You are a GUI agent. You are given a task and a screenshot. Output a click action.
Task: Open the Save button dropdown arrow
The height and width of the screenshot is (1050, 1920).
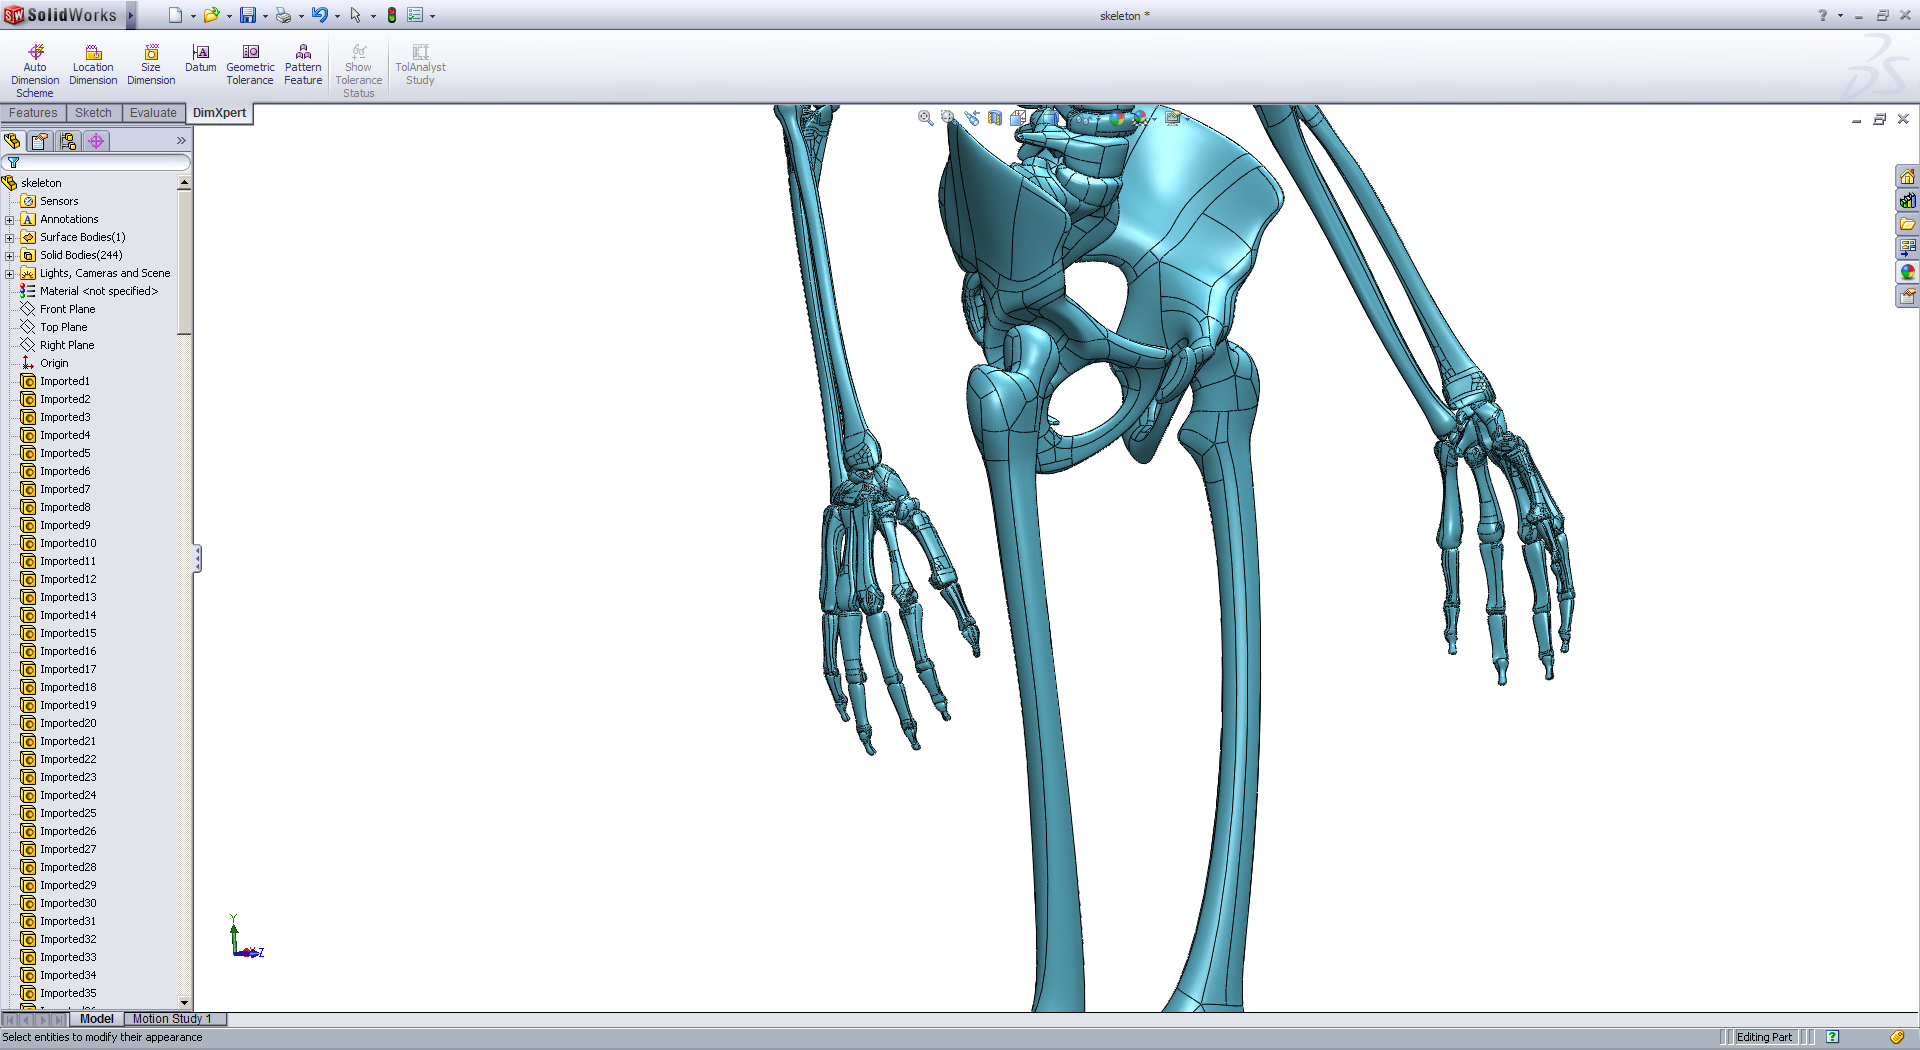click(265, 15)
